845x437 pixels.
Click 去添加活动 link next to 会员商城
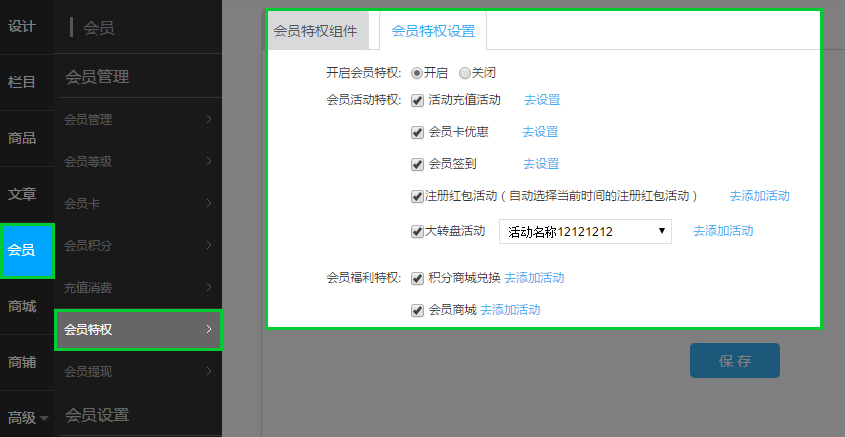click(x=510, y=311)
